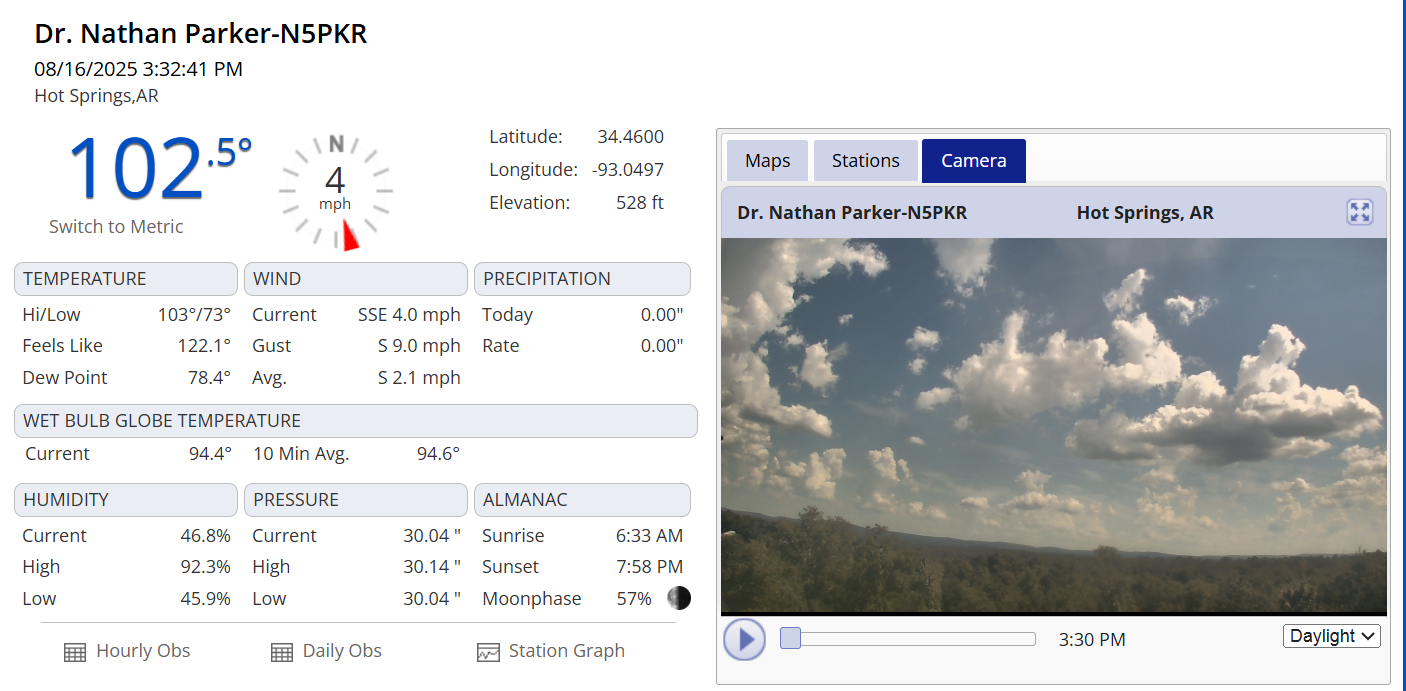Click the timelapse slider handle

790,638
